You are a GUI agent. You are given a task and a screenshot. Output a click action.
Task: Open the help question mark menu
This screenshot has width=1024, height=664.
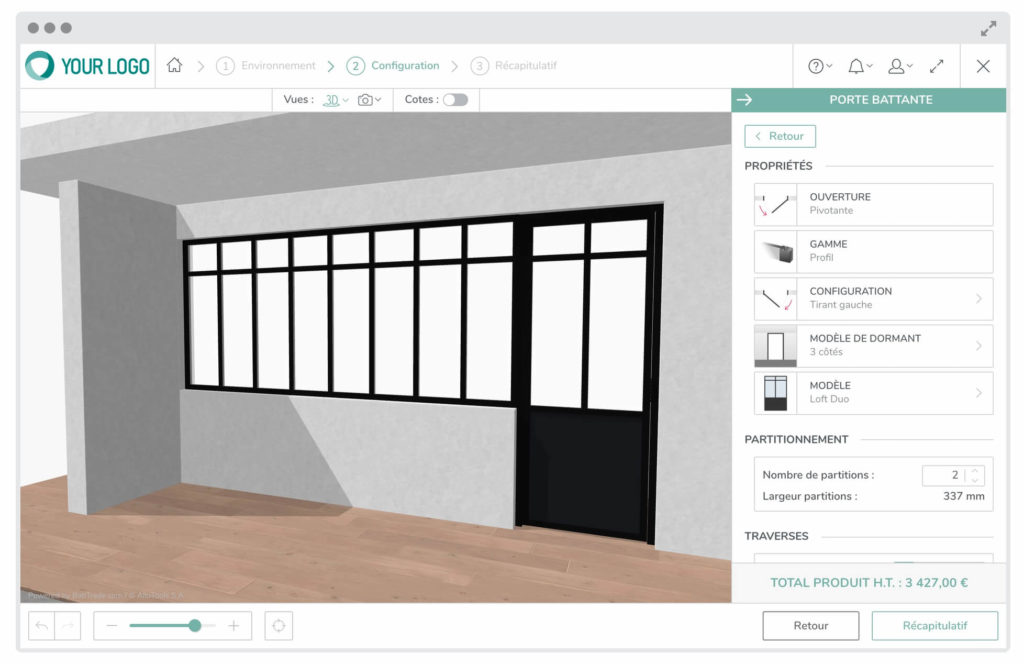click(x=820, y=66)
